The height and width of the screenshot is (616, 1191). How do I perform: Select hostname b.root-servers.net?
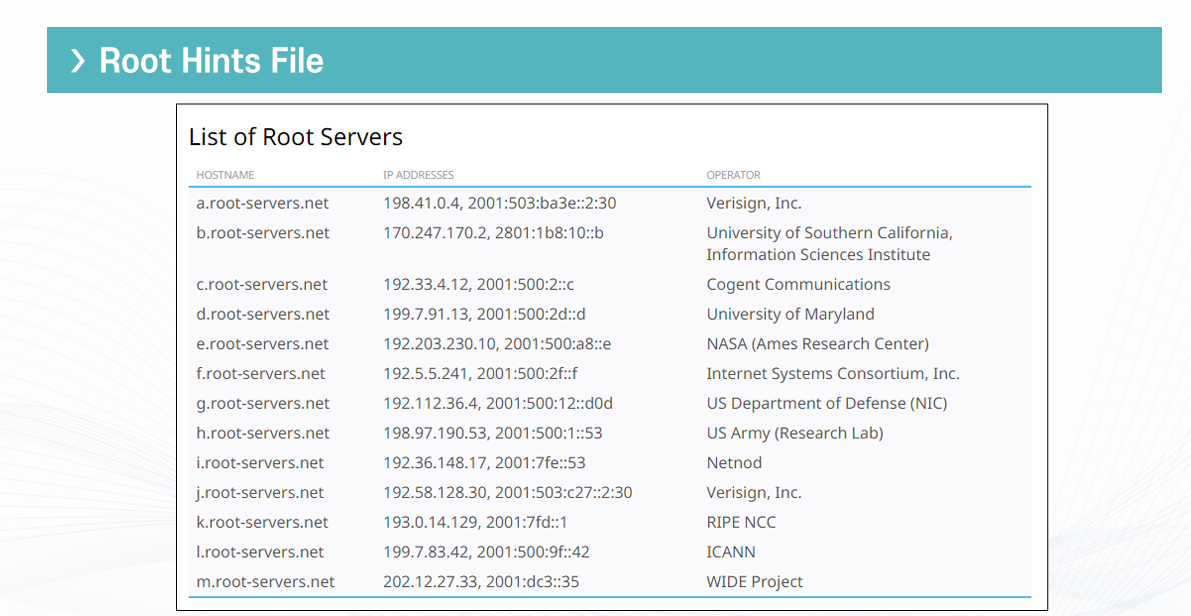point(263,233)
